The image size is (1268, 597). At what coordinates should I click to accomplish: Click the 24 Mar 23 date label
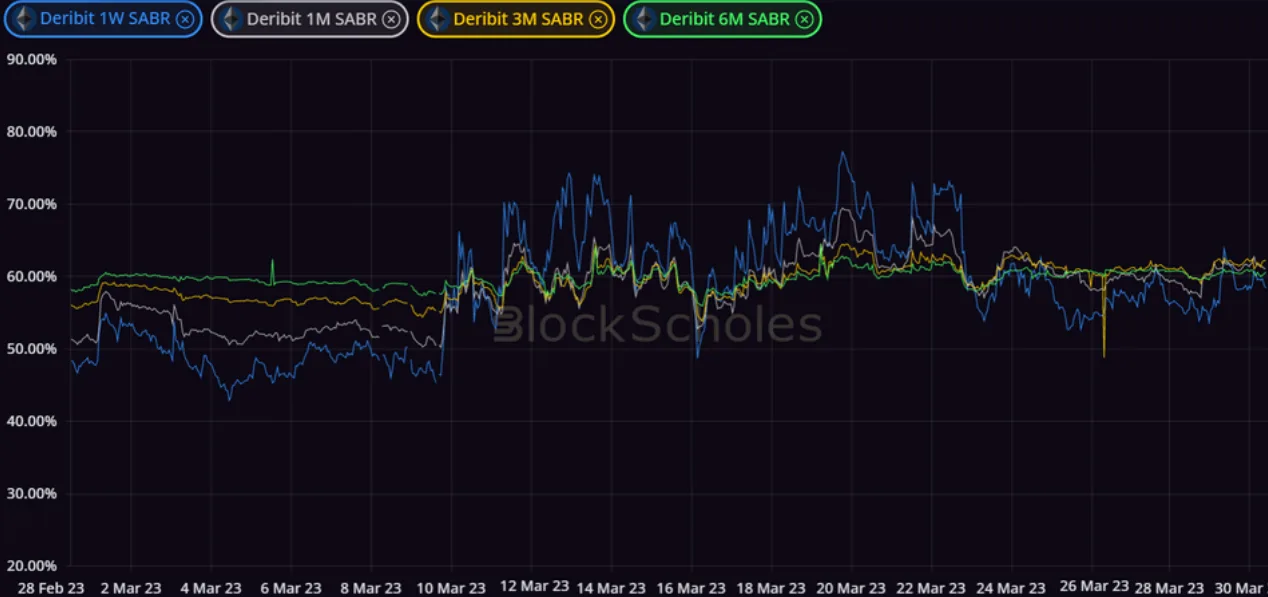(x=1011, y=588)
